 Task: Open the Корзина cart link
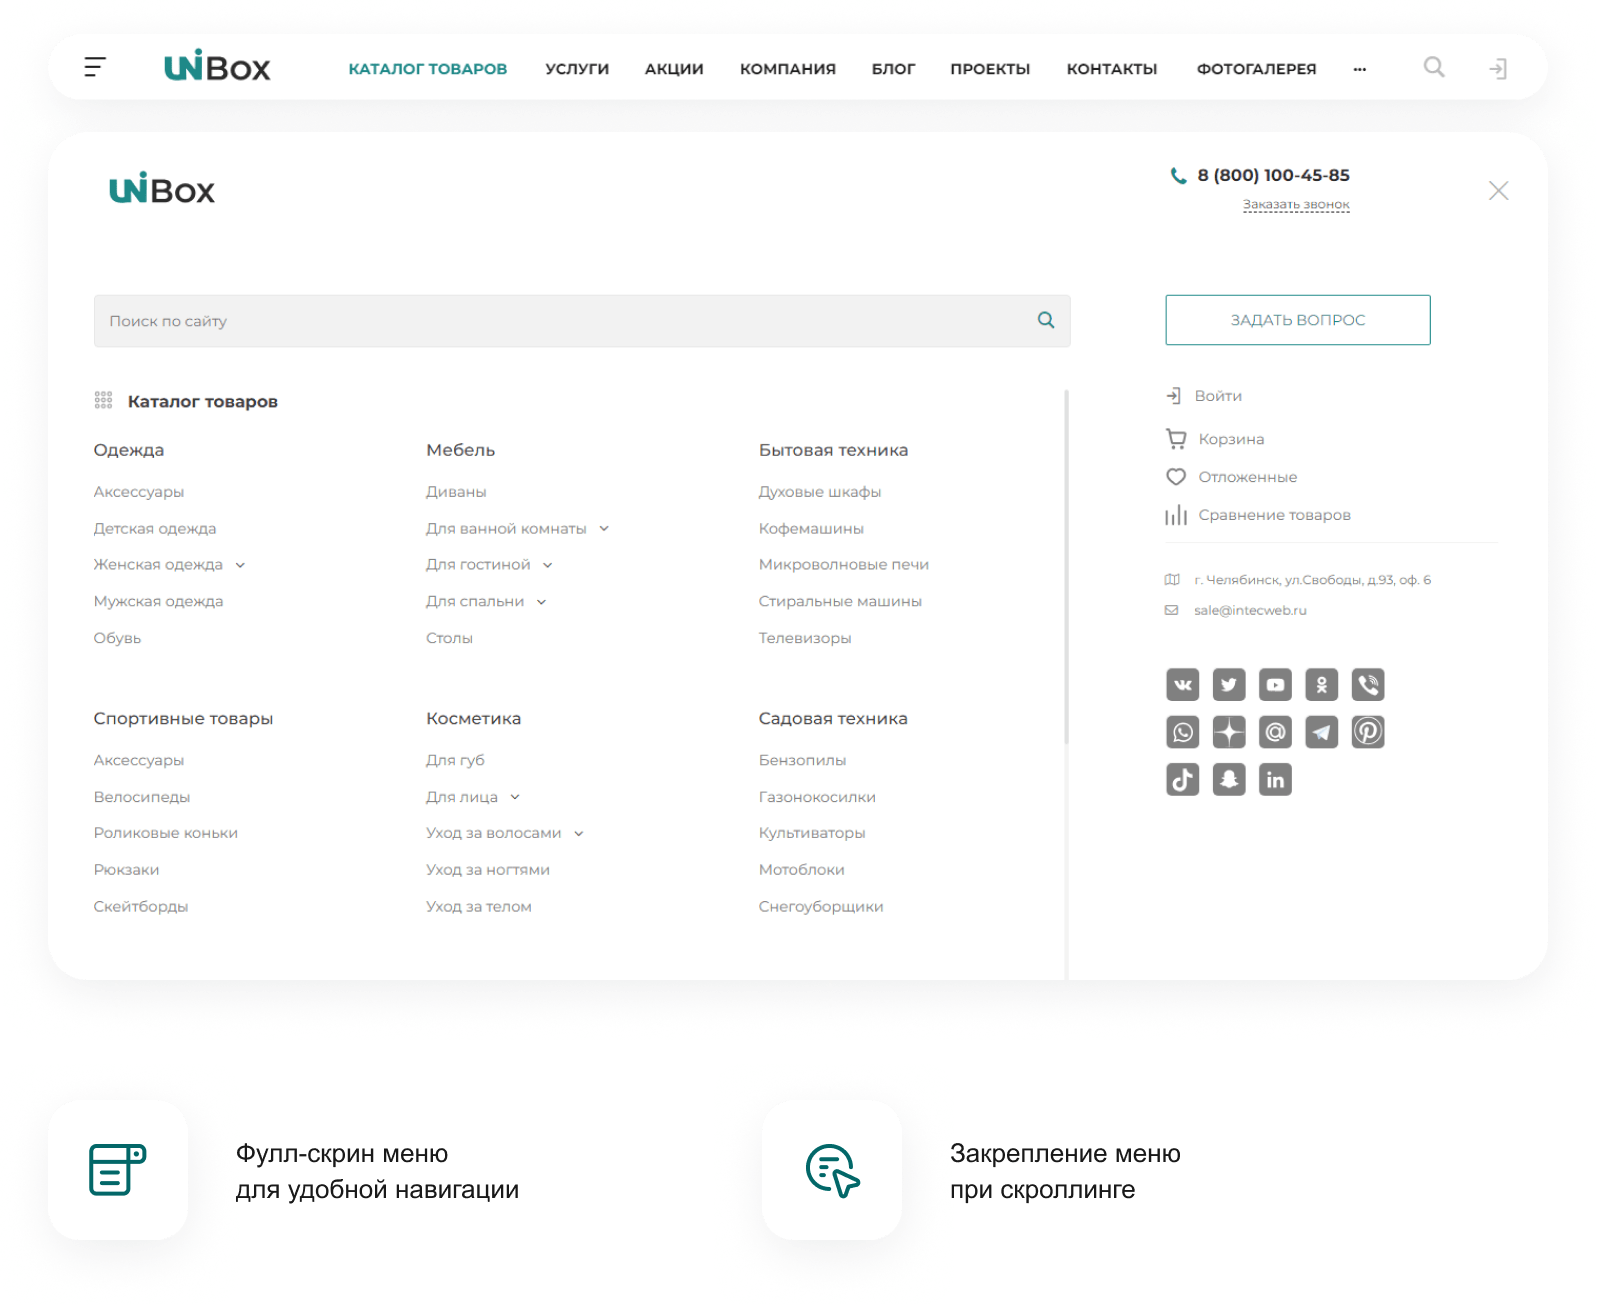(x=1230, y=439)
